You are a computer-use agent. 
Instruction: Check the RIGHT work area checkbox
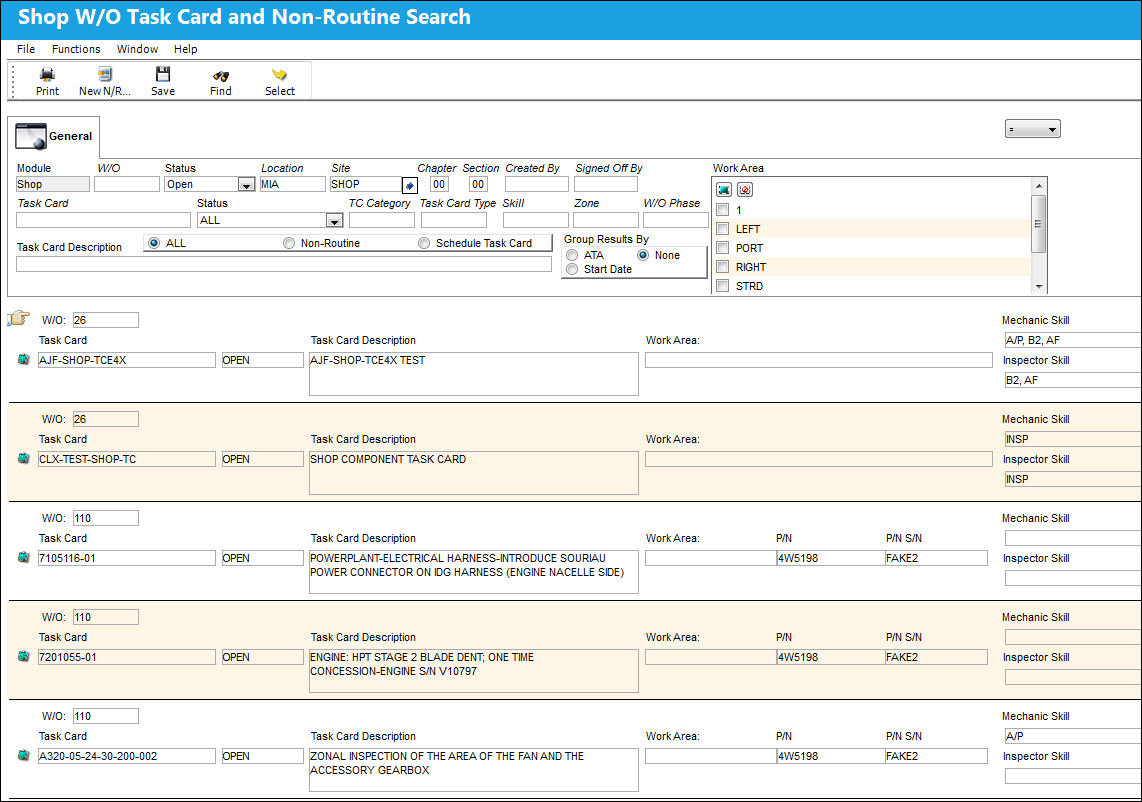[723, 267]
